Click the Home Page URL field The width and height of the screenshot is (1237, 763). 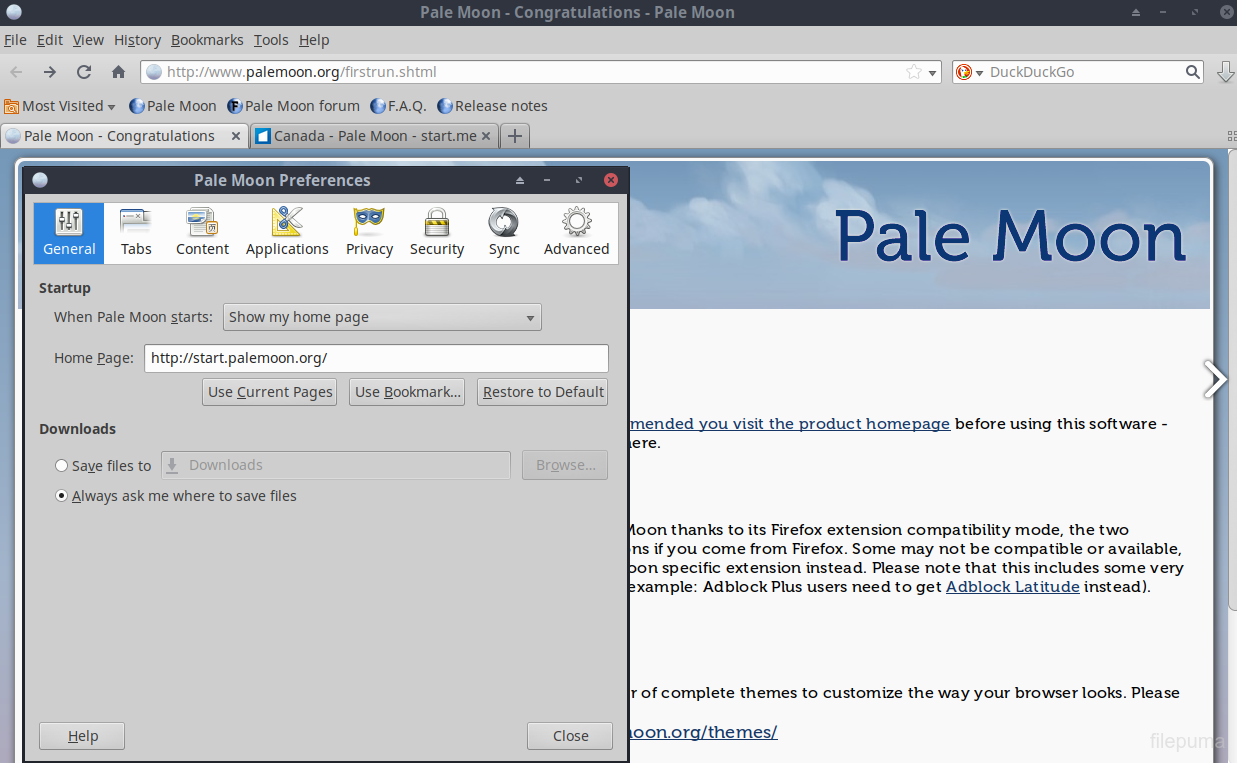click(x=376, y=358)
